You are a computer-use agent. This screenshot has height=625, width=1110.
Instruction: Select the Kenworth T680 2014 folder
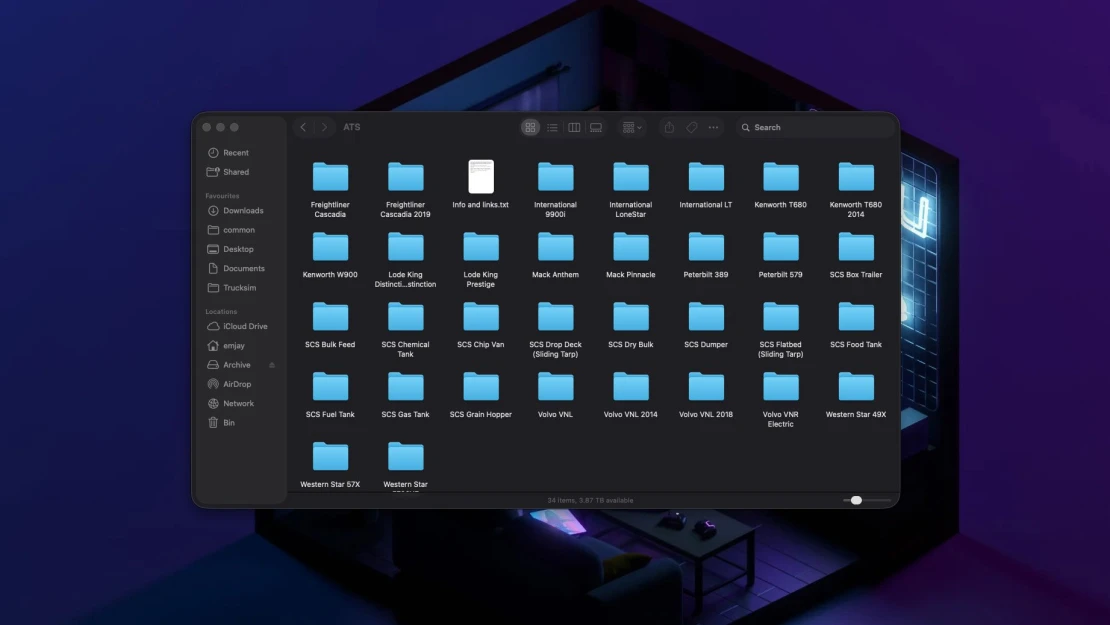(x=856, y=177)
